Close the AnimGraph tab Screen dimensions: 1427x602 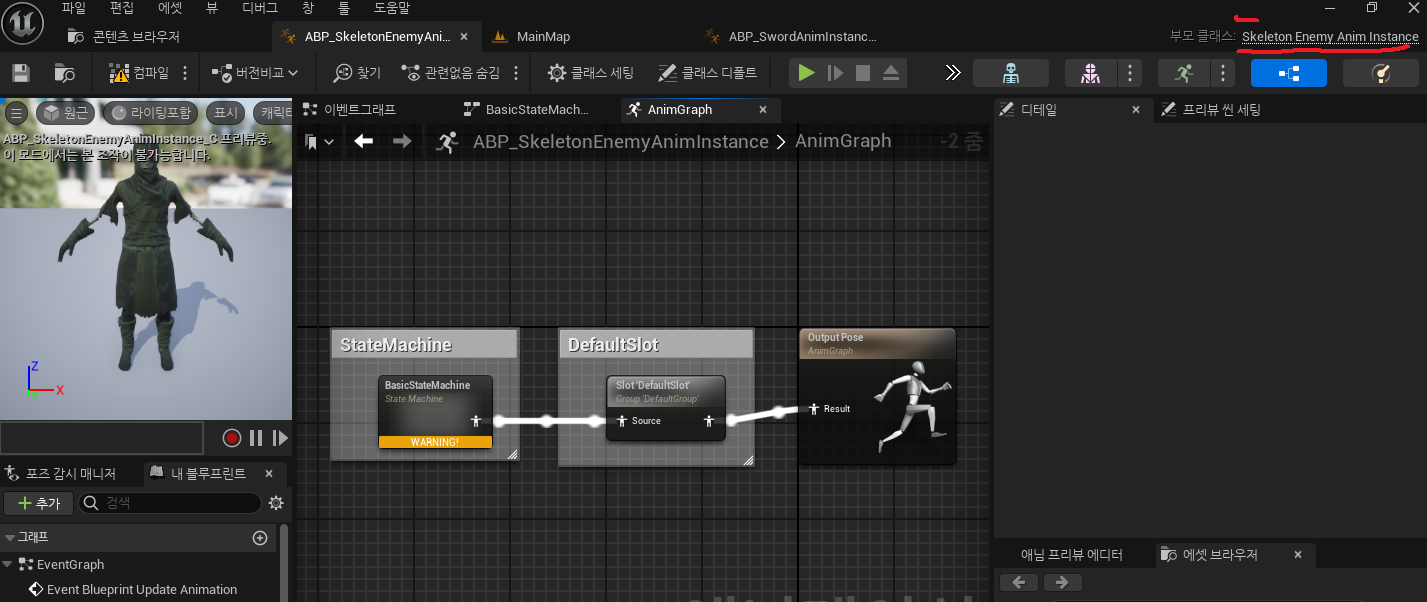click(763, 109)
